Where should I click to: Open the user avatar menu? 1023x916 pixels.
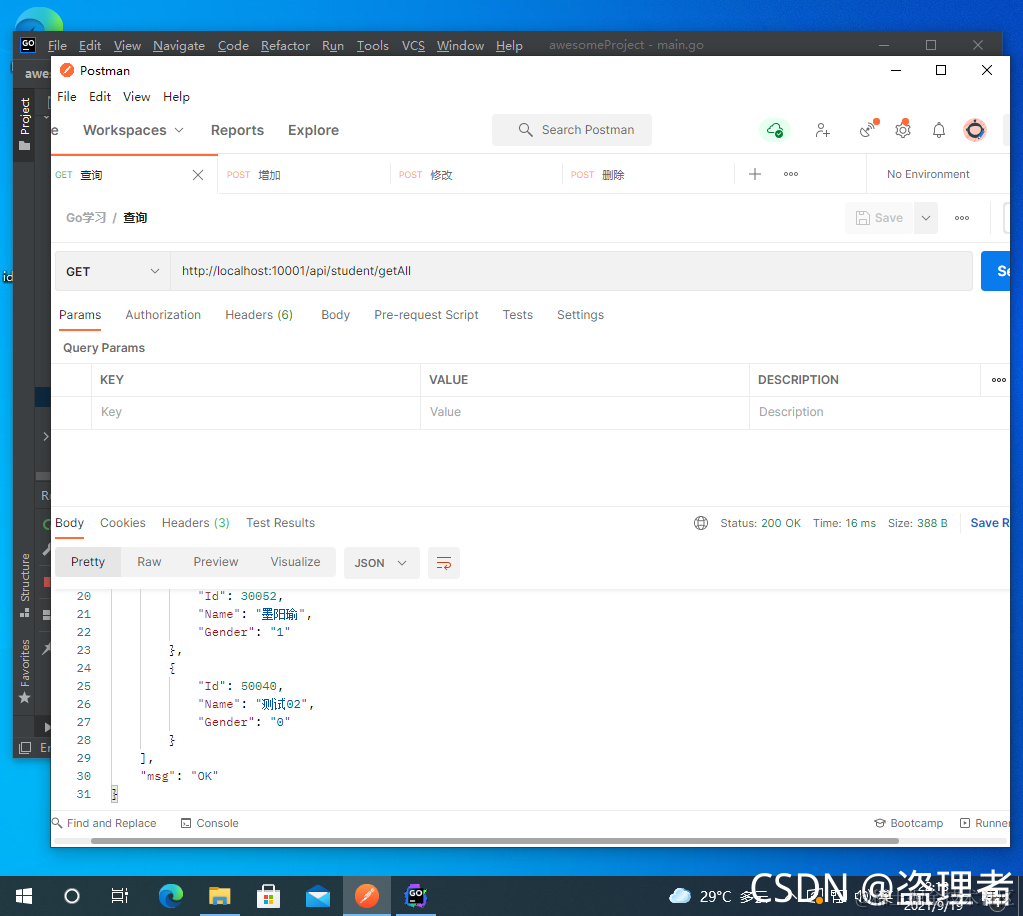[975, 130]
